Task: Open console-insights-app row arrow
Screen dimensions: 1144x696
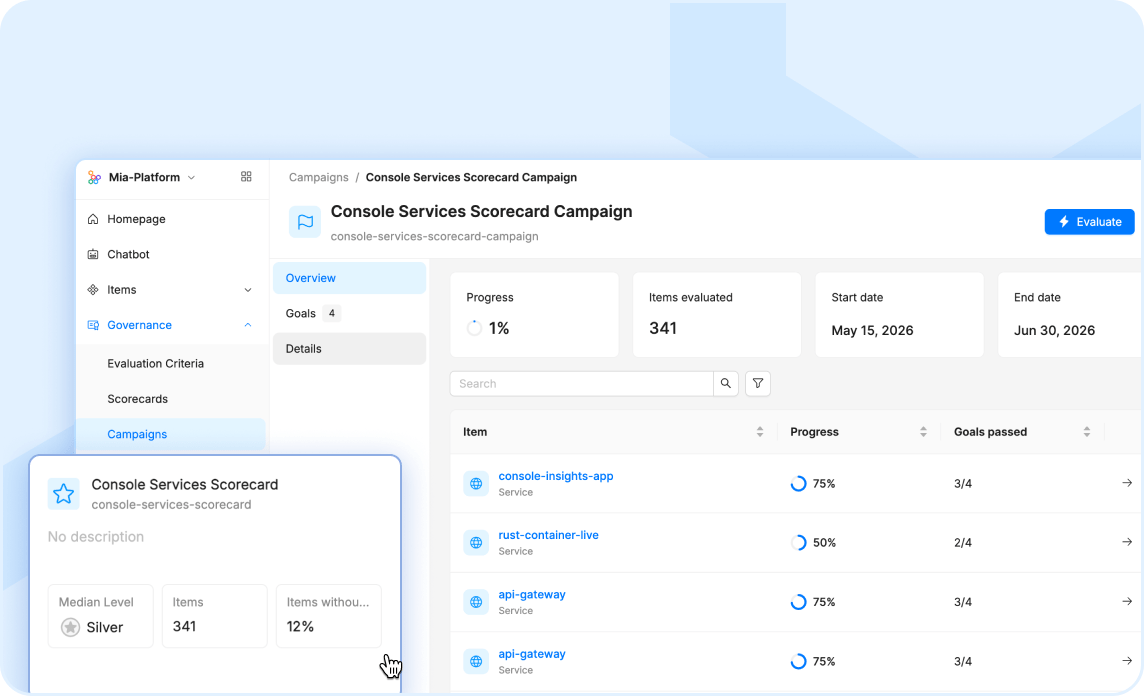Action: click(1126, 483)
